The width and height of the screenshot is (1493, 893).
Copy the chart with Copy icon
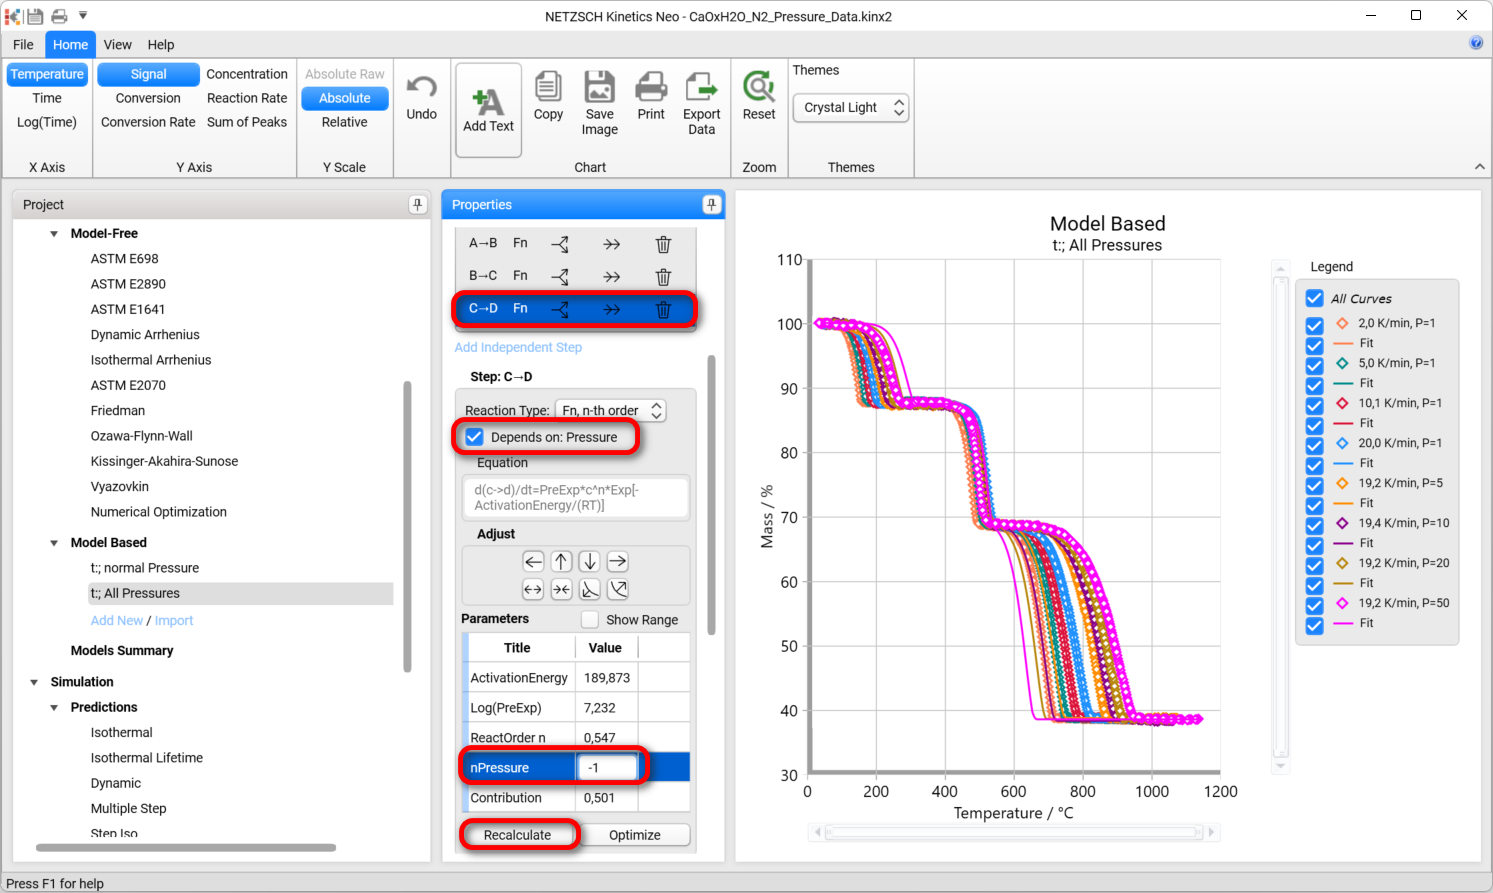548,87
